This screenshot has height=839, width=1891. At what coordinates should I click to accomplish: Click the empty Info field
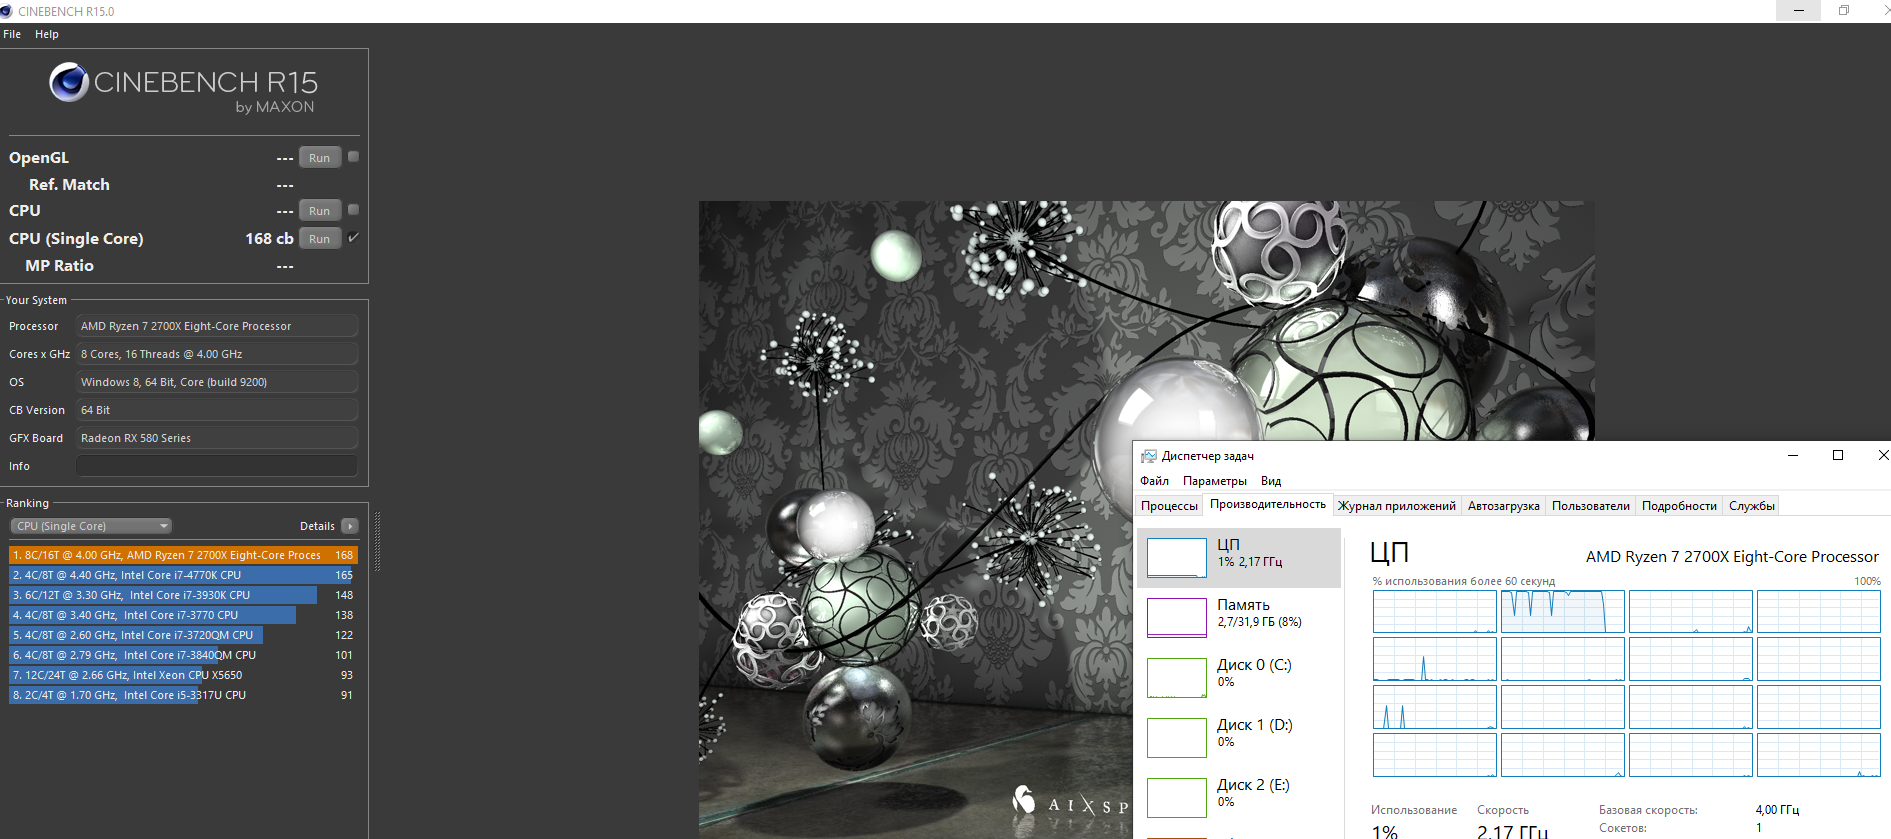click(x=217, y=466)
